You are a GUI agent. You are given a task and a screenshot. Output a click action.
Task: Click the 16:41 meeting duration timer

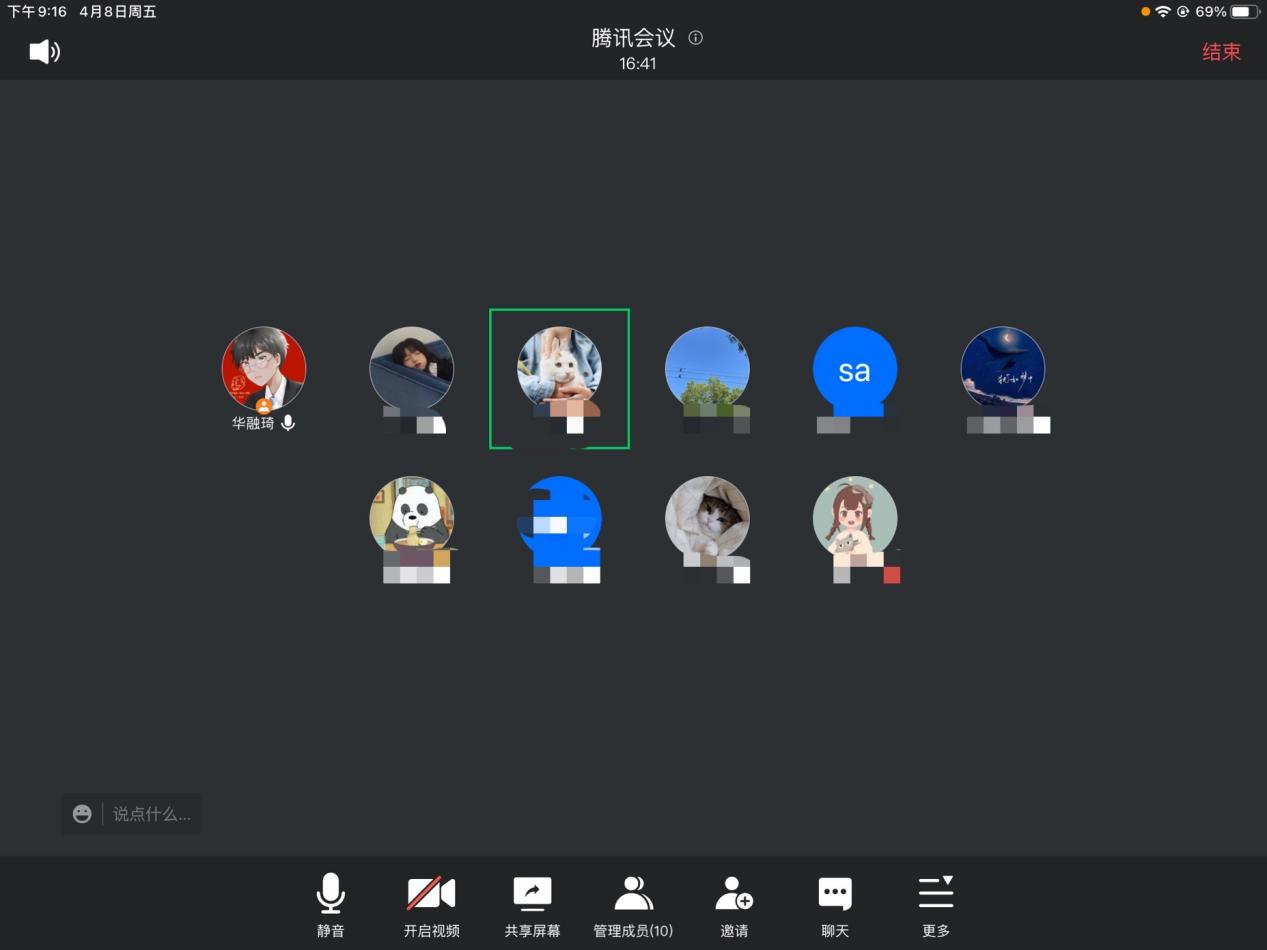(637, 63)
